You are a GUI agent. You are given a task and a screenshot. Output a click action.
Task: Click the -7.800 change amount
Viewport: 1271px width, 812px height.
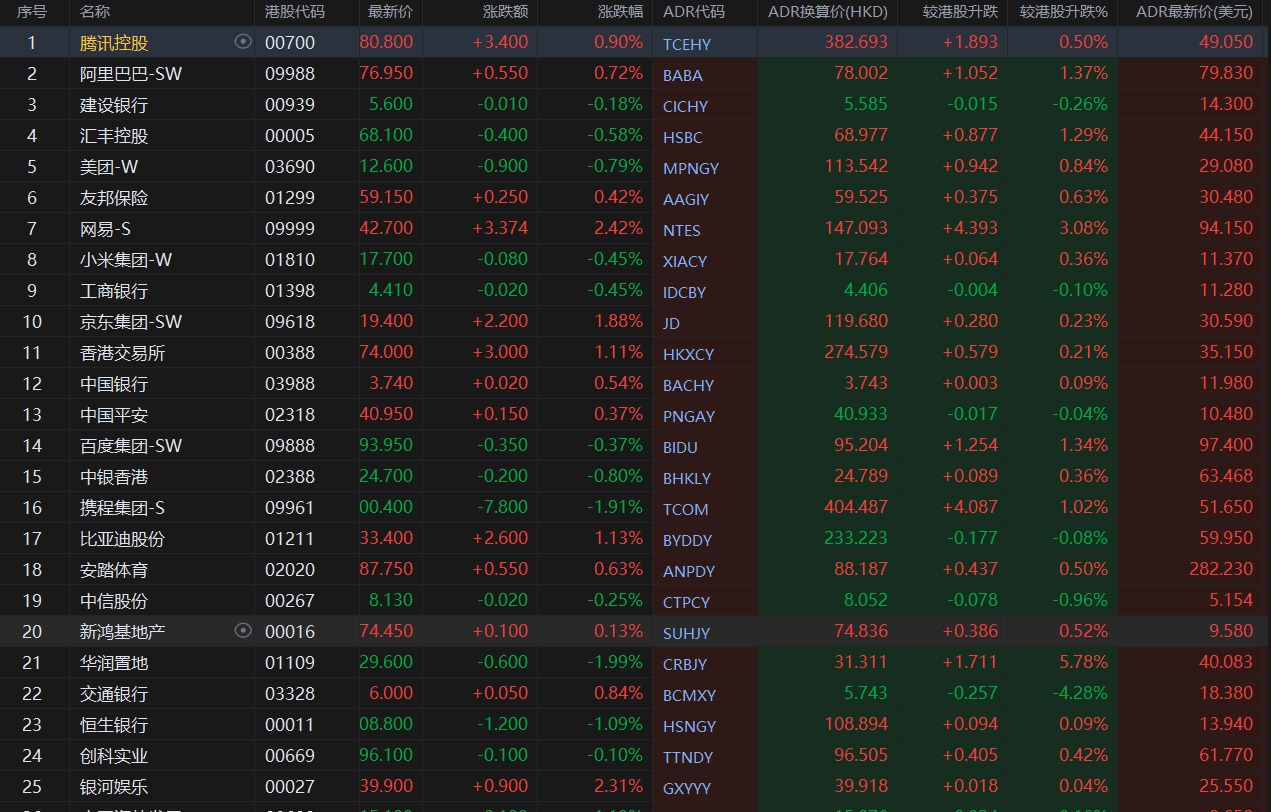pos(501,507)
